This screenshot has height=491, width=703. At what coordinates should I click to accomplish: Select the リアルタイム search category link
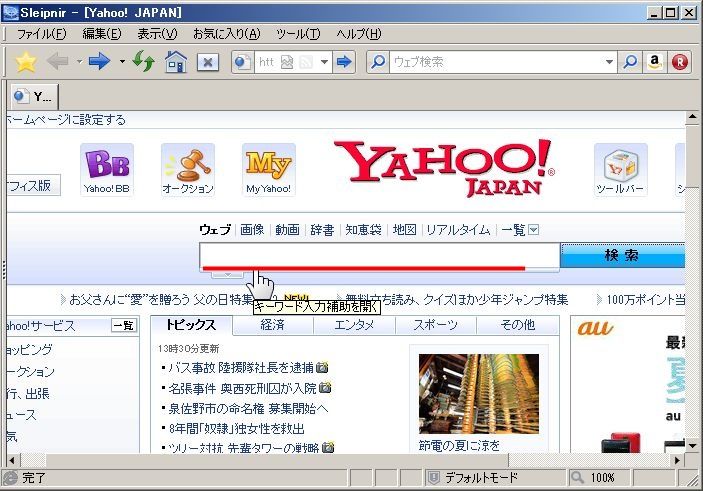coord(458,230)
